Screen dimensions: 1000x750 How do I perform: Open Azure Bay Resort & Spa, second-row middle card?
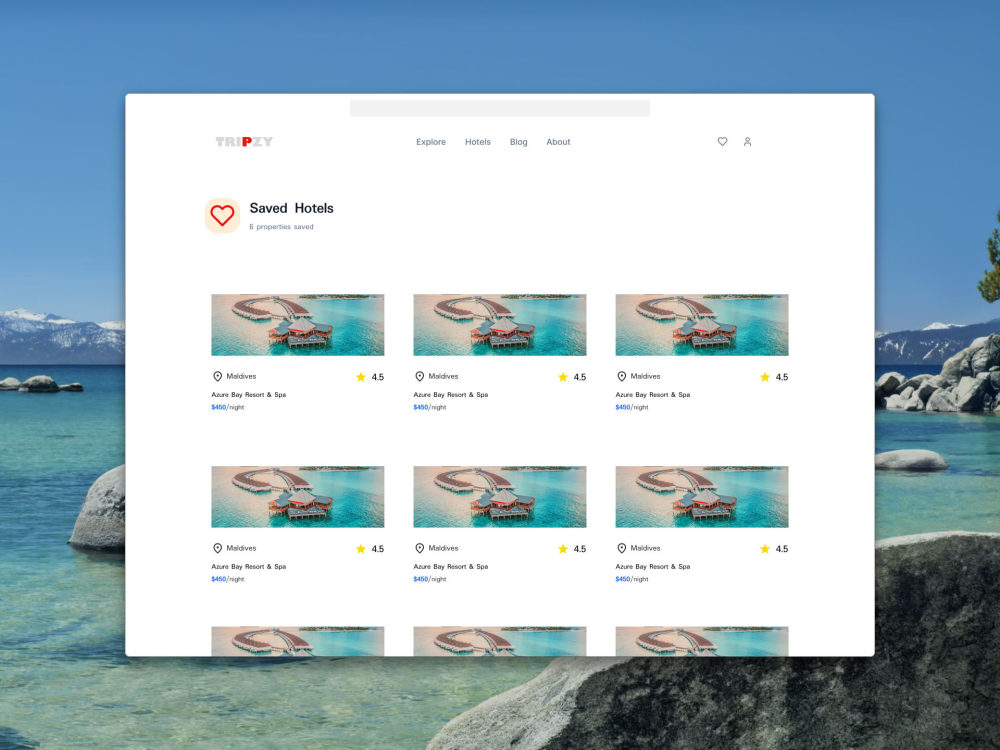click(x=451, y=566)
